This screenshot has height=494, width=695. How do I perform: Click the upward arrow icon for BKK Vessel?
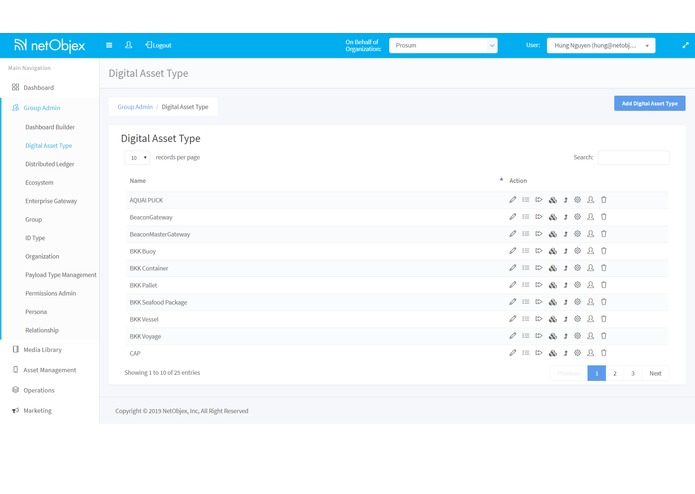pos(566,319)
